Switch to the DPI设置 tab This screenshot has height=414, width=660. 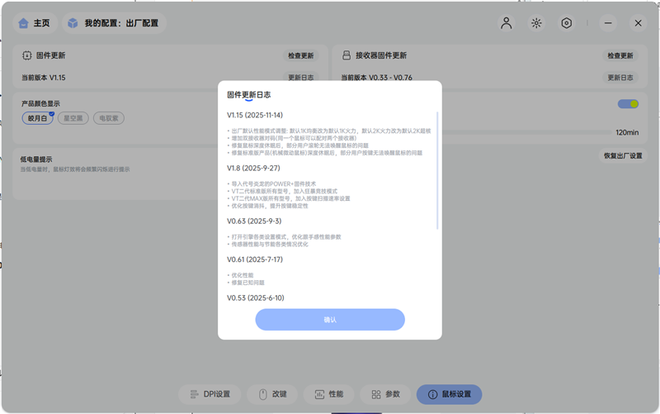pos(211,394)
